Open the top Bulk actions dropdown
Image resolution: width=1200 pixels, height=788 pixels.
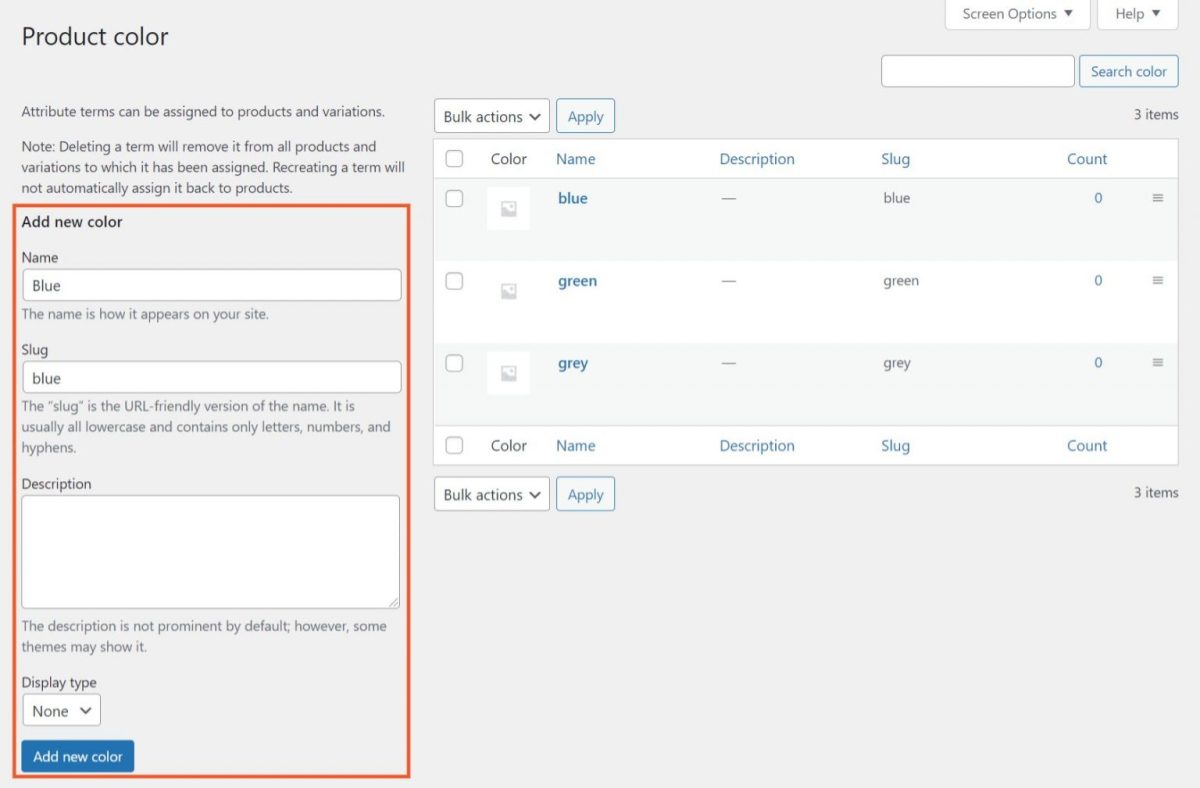click(x=491, y=116)
